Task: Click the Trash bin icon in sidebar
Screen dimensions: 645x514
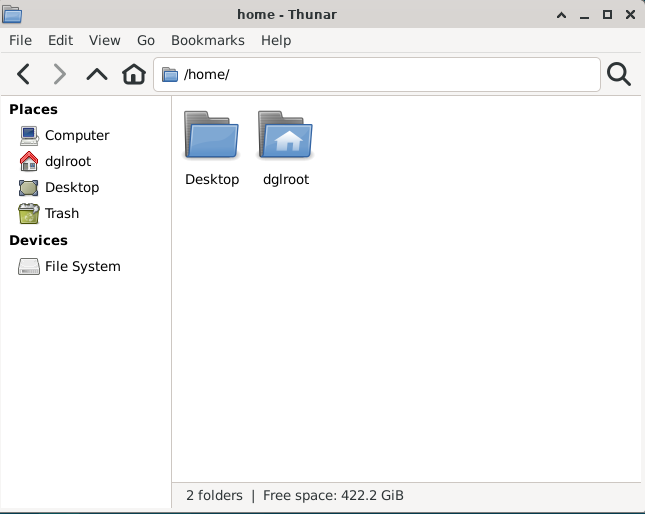Action: point(29,213)
